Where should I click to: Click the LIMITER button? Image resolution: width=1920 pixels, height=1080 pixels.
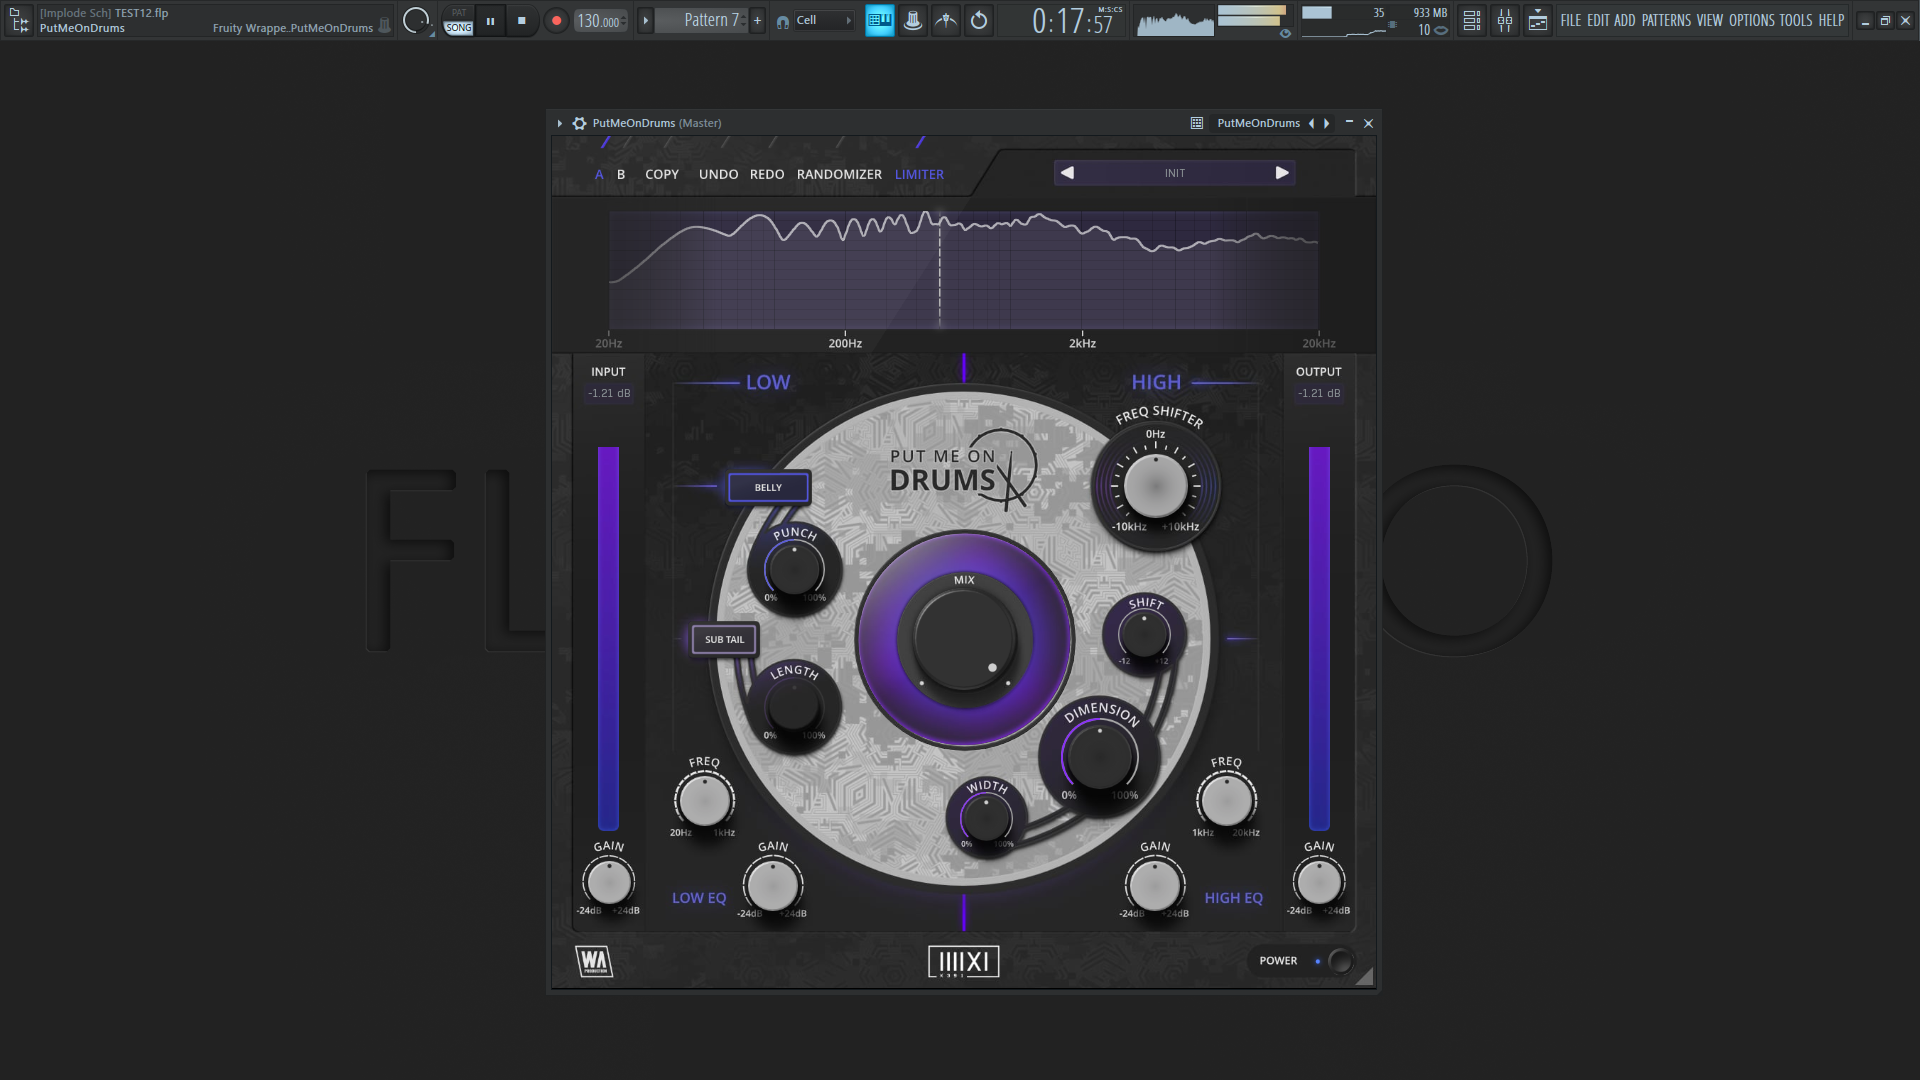(x=919, y=174)
